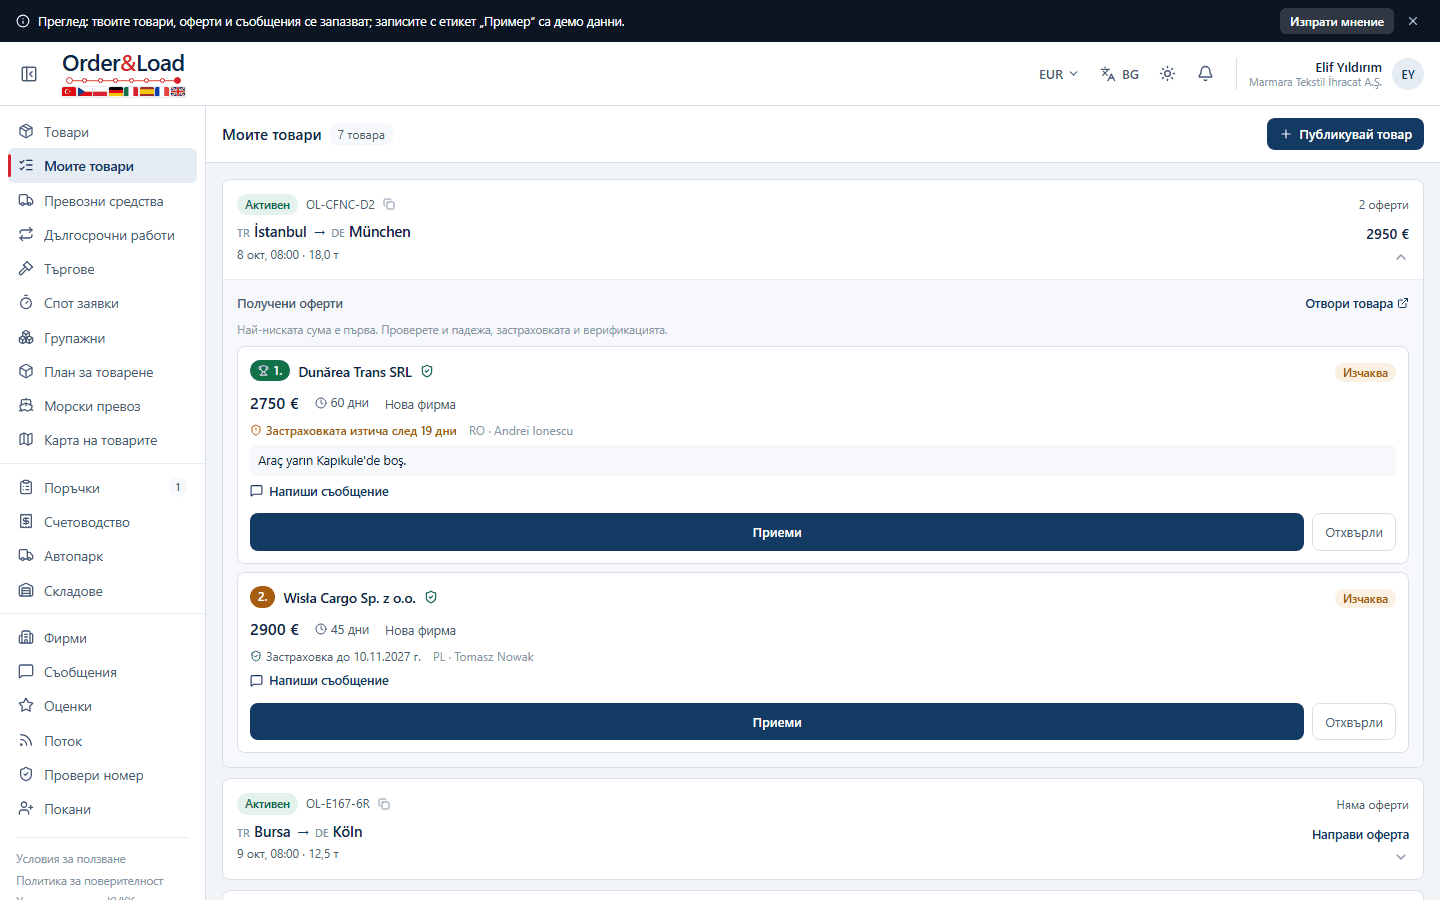The width and height of the screenshot is (1440, 900).
Task: Open 'Фирми' companies section
Action: pos(102,638)
